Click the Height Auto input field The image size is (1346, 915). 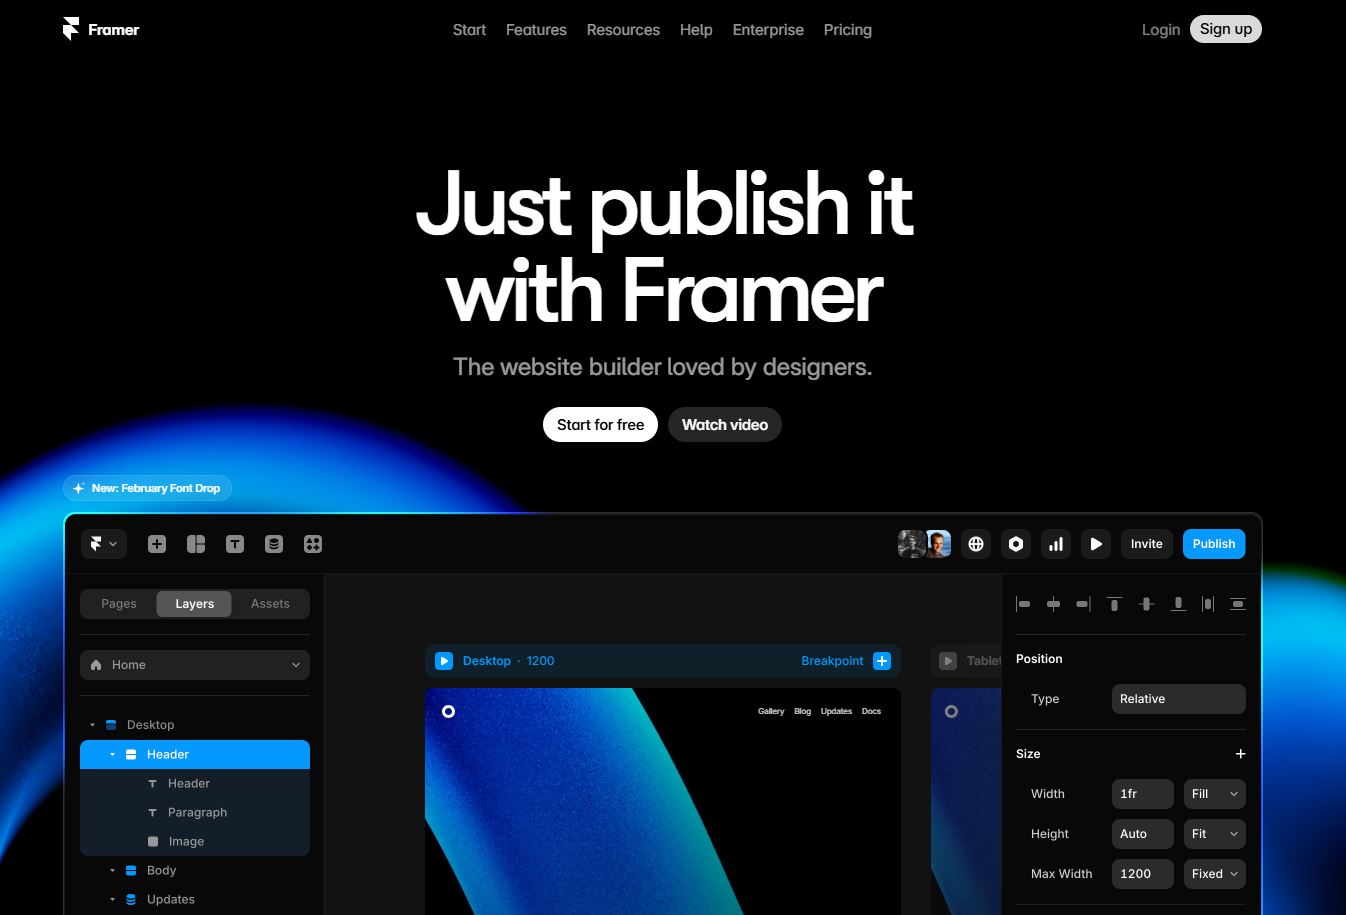click(1142, 834)
